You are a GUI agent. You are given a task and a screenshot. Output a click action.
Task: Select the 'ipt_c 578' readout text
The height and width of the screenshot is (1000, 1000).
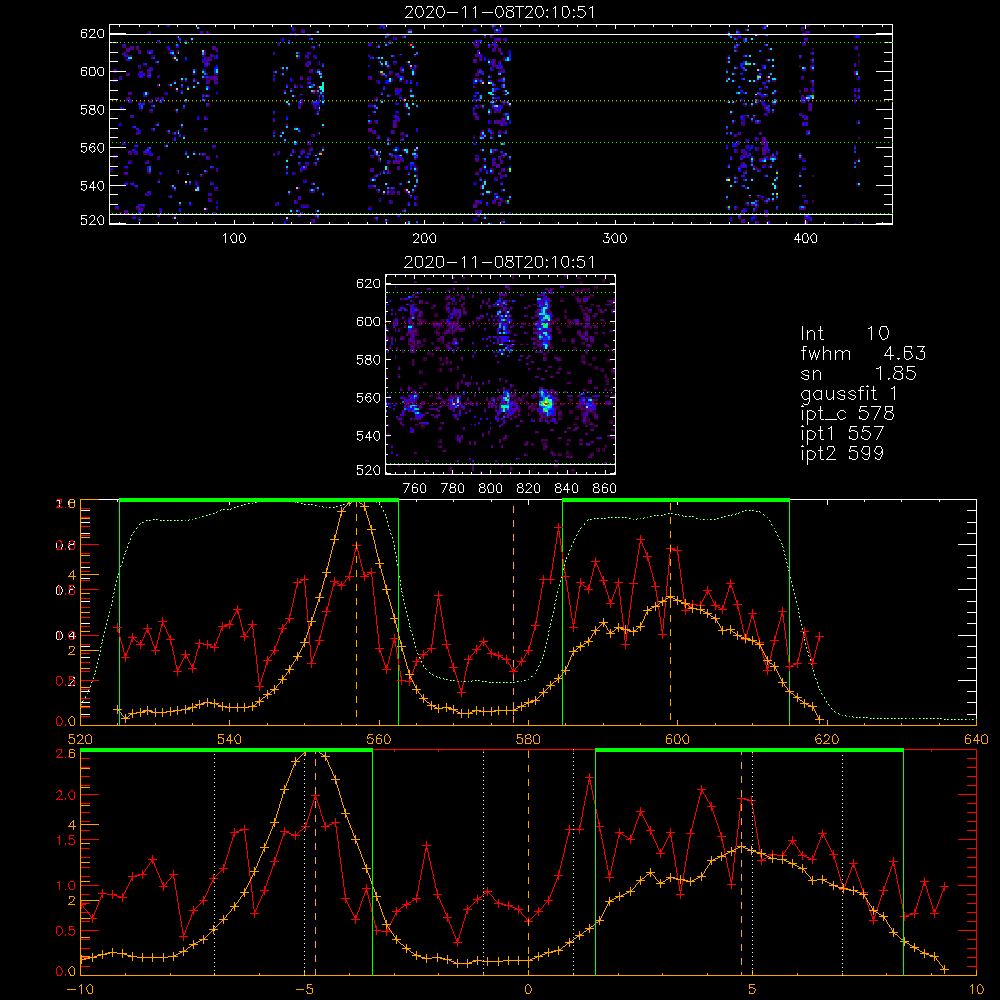point(848,414)
